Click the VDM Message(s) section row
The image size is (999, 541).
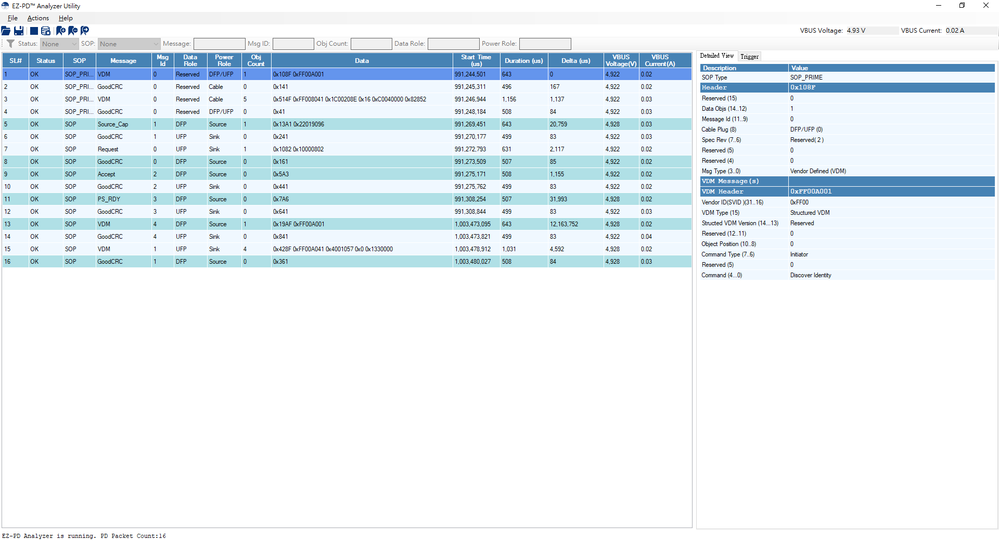[x=847, y=181]
